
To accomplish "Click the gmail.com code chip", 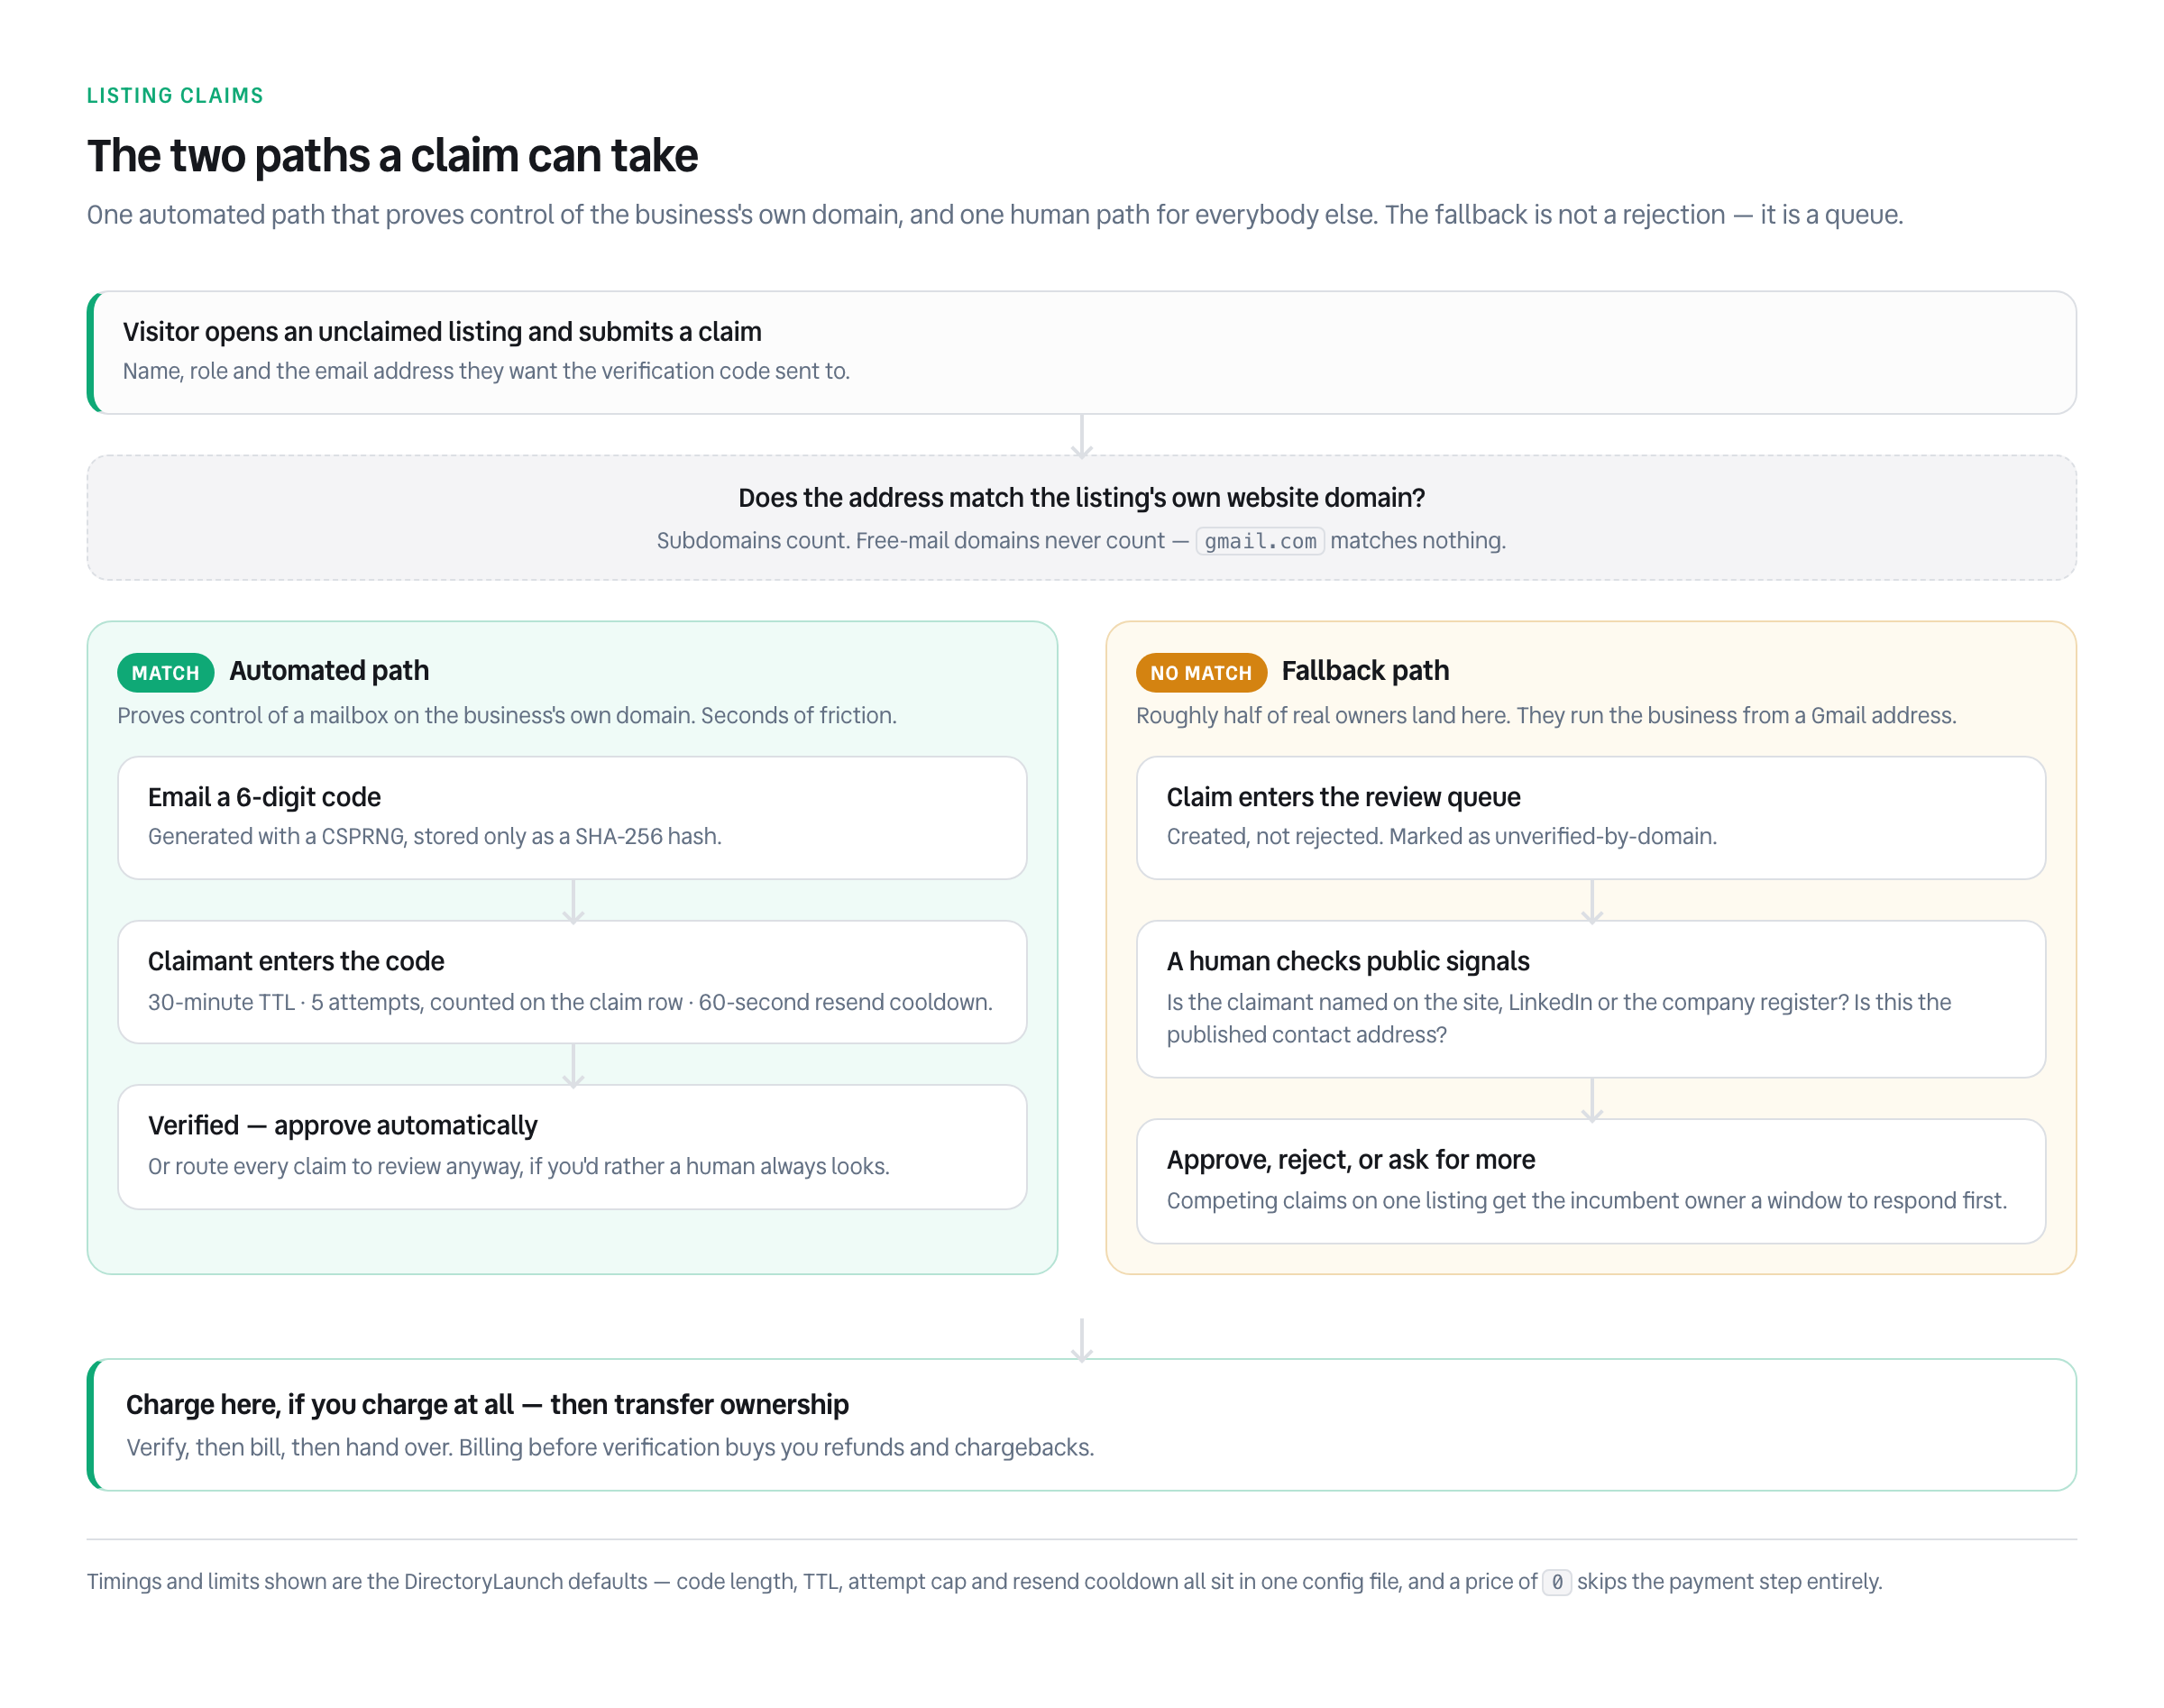I will (x=1260, y=541).
